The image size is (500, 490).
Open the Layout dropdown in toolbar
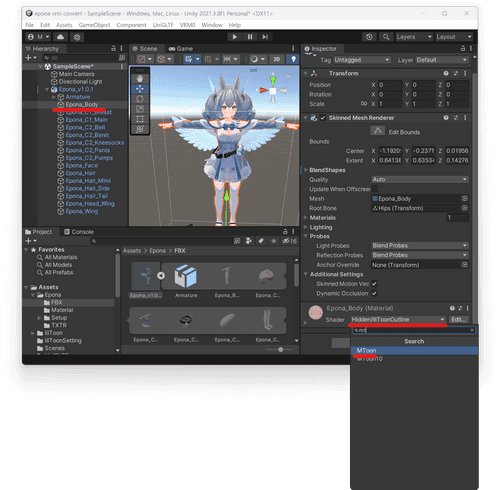pos(454,37)
